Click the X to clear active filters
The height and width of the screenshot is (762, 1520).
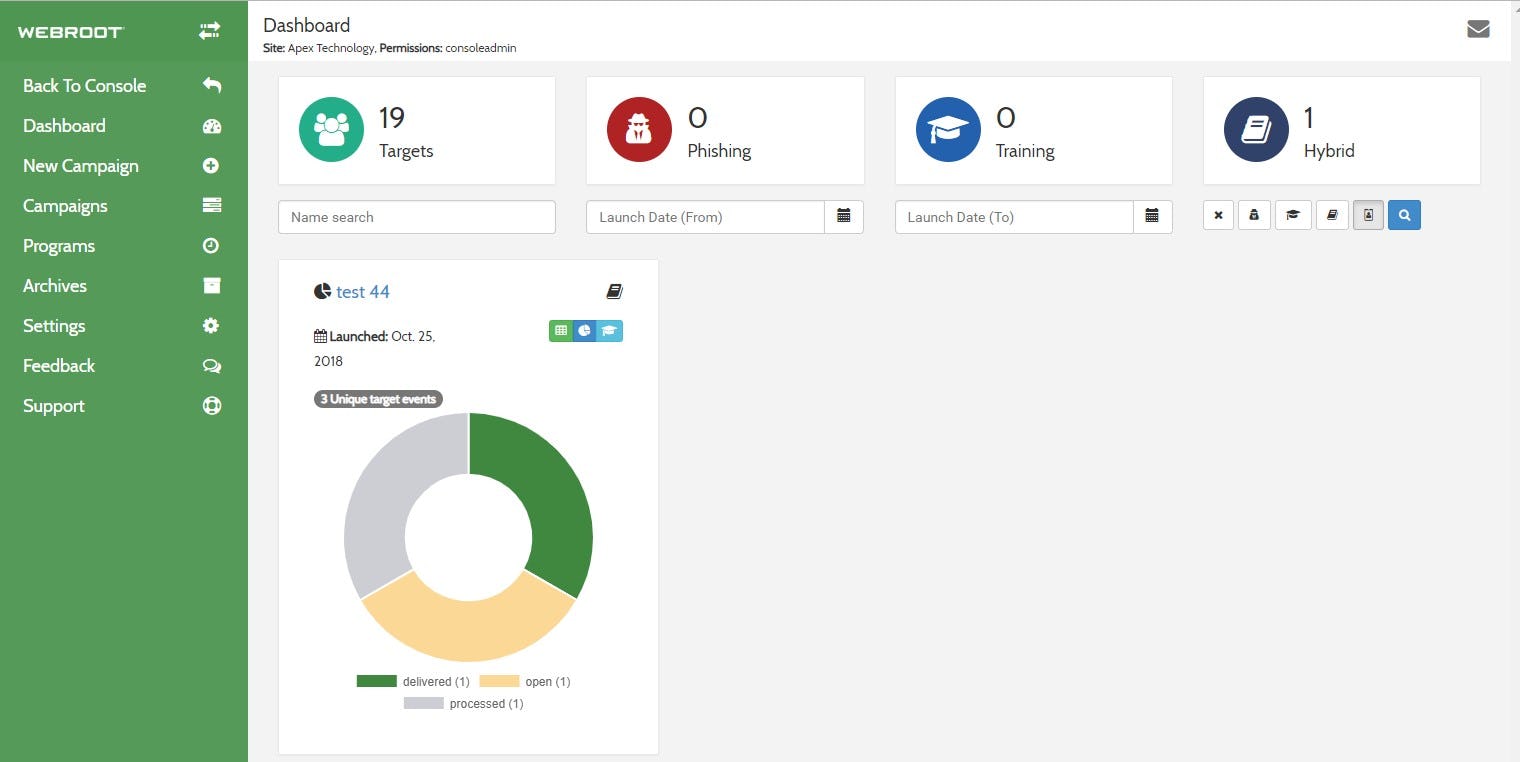pyautogui.click(x=1218, y=215)
